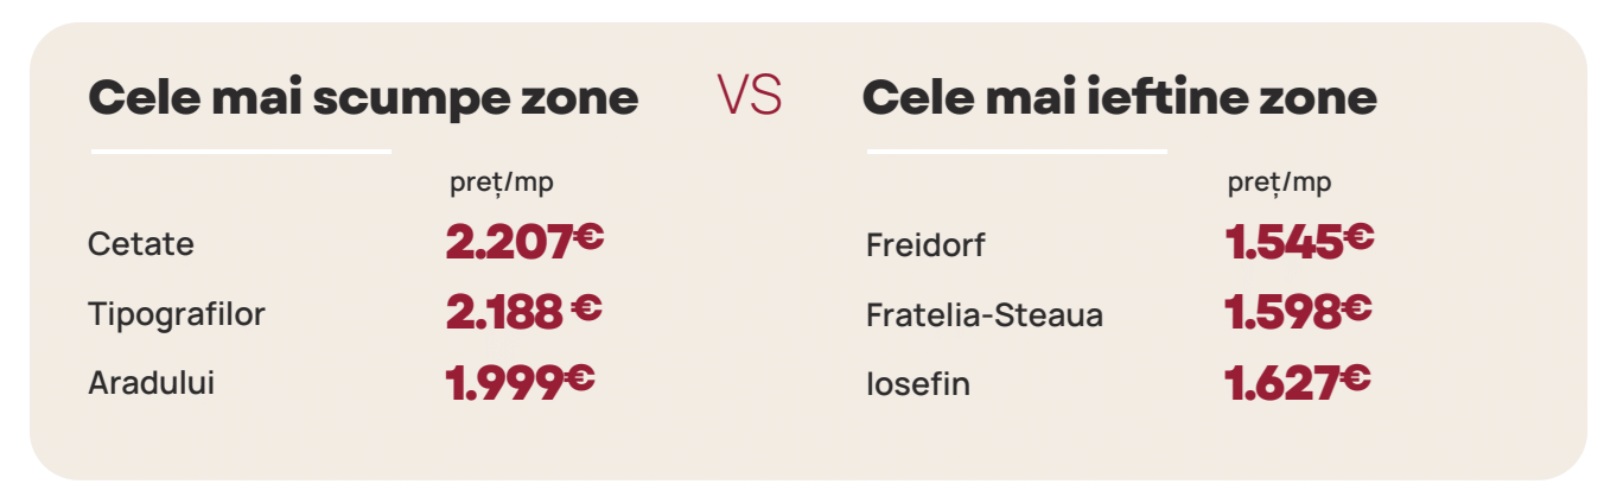Click the 1.545€ Freidorf price

pyautogui.click(x=1298, y=241)
